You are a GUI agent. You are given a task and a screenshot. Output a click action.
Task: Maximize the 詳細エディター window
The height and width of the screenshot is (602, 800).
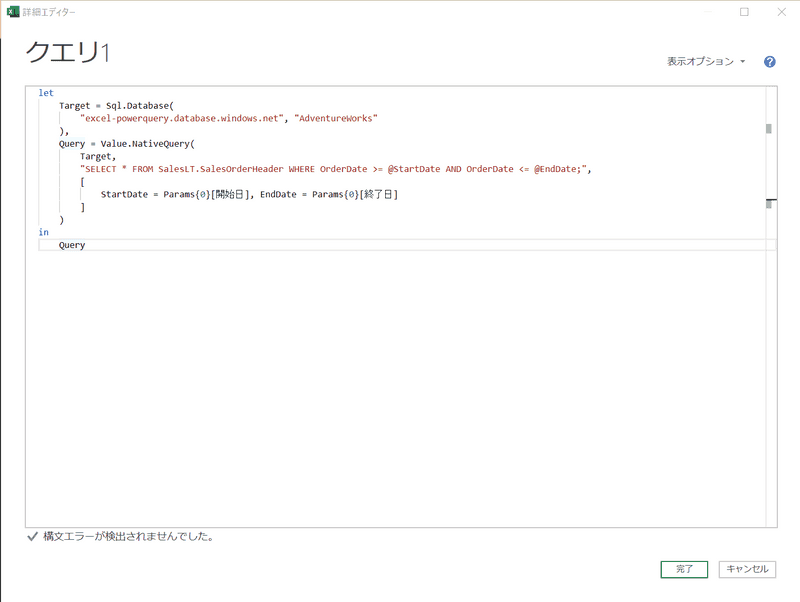point(744,12)
